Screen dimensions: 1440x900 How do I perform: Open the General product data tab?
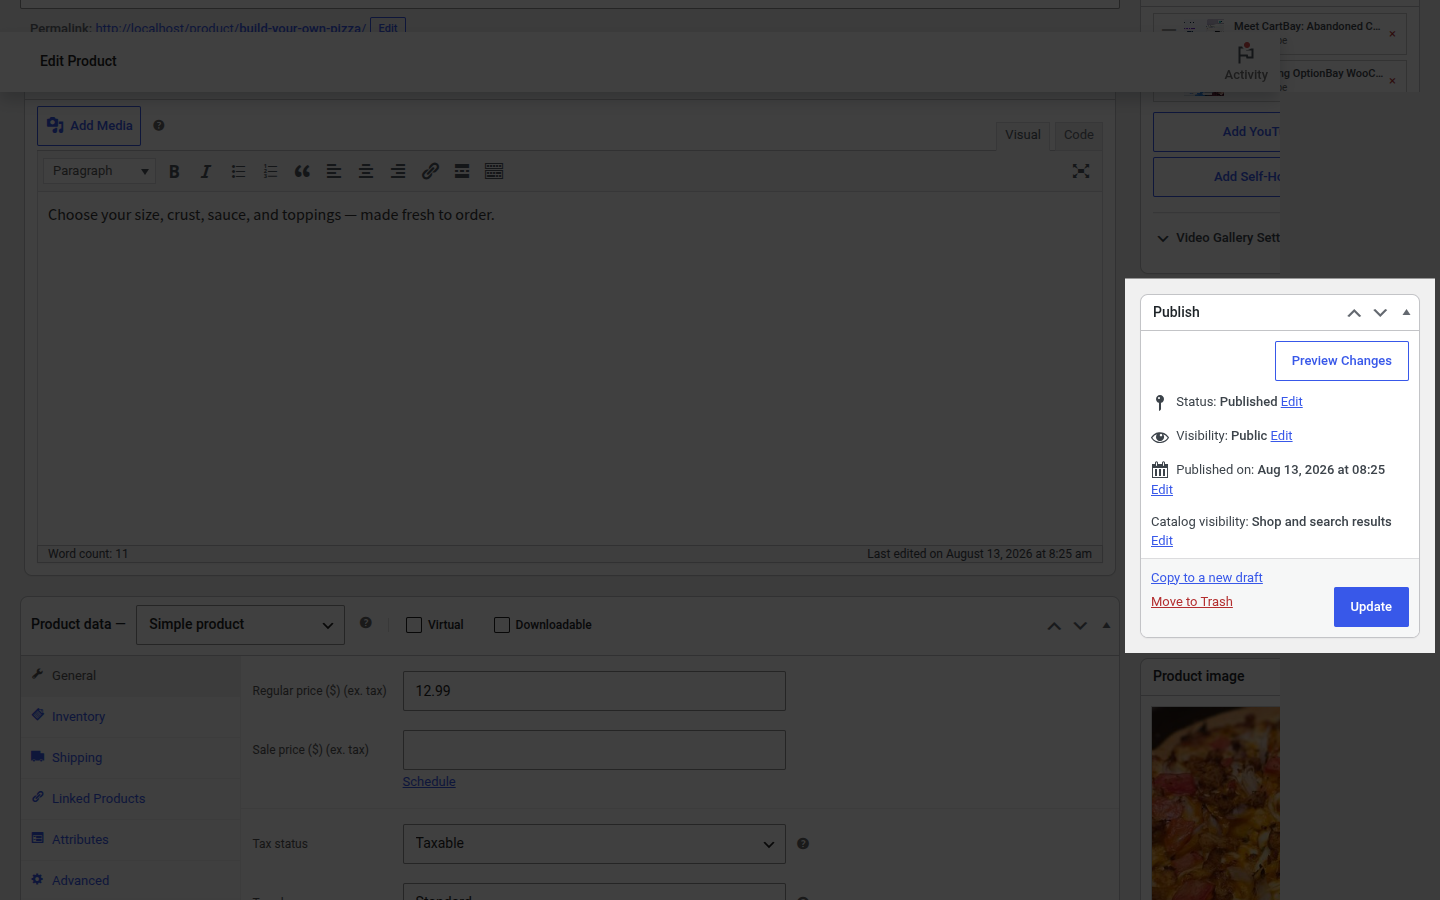pos(131,676)
